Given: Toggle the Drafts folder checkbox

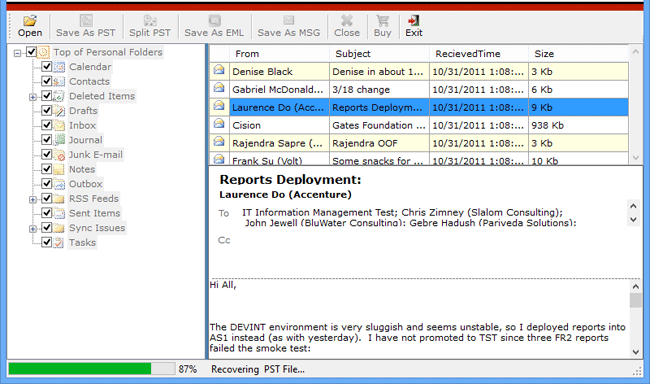Looking at the screenshot, I should pos(46,110).
